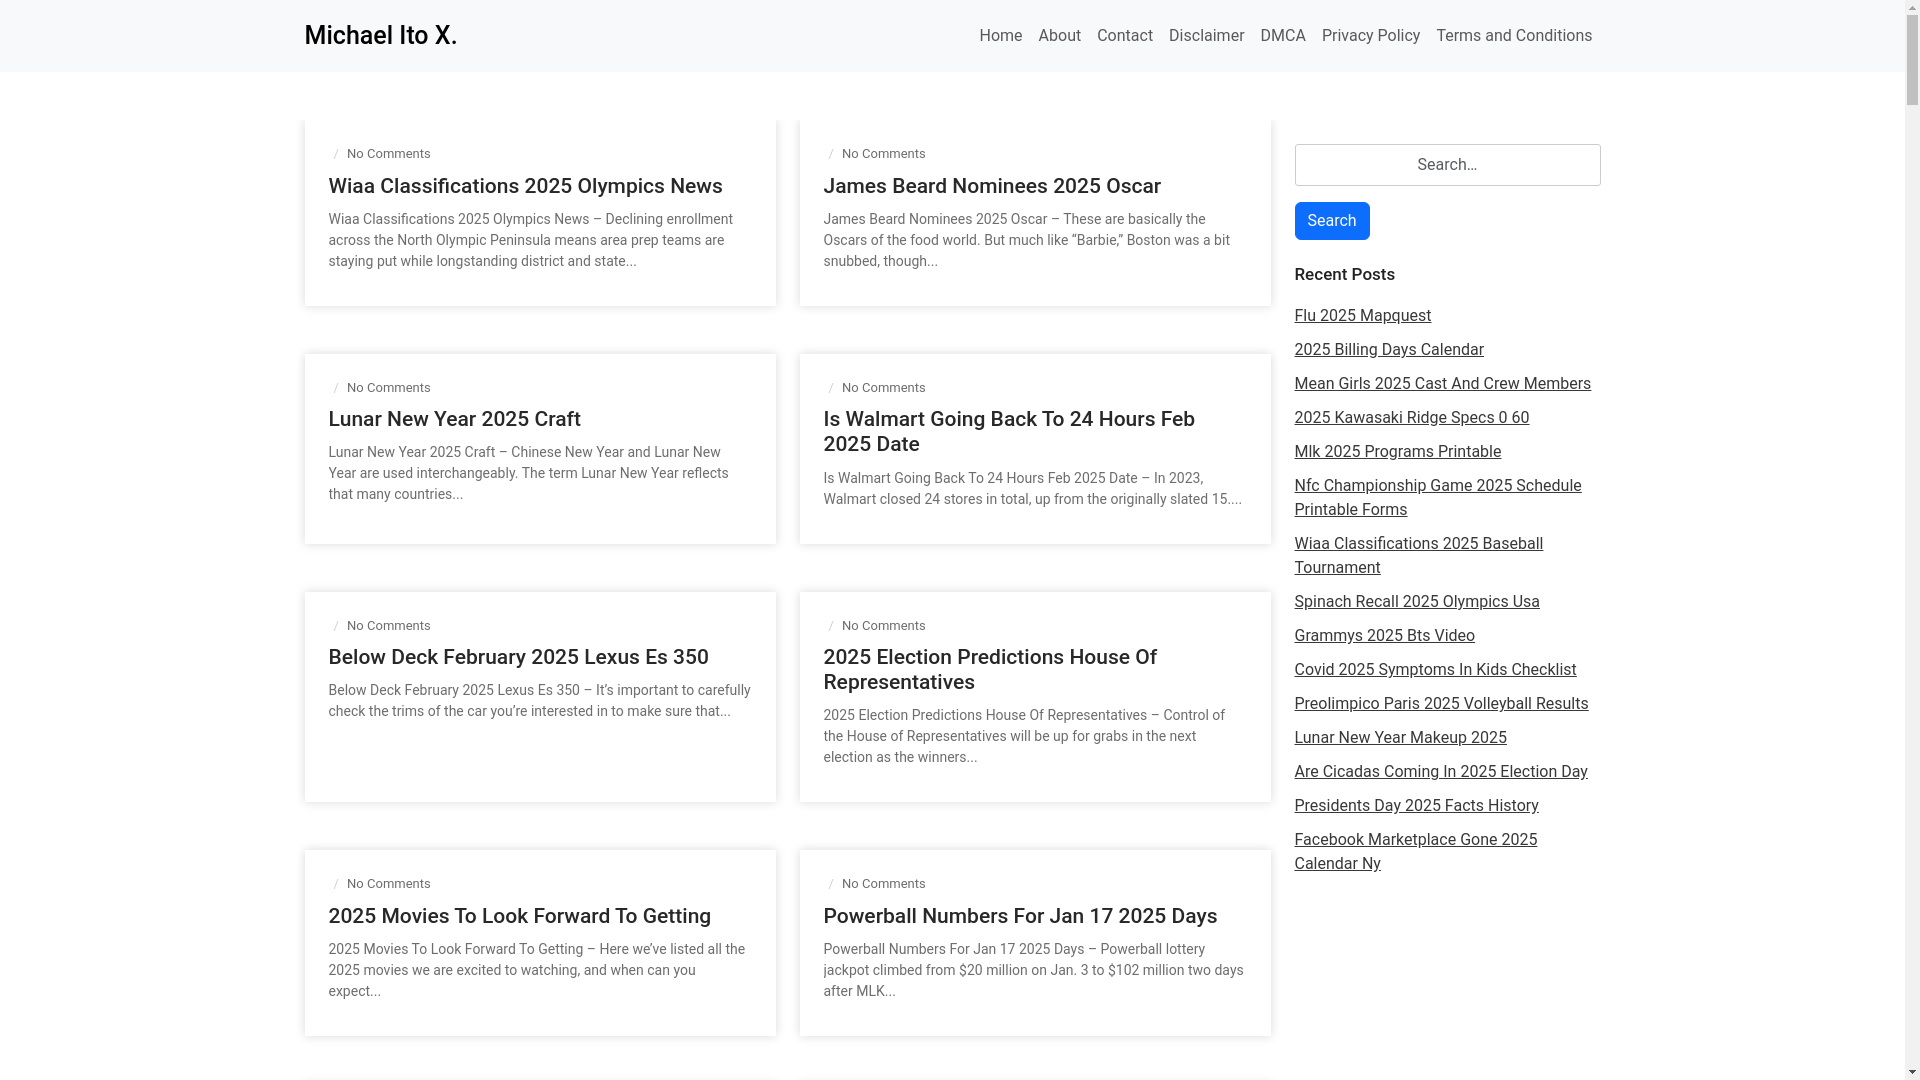Click excerpt text "Declining enrollment across the North Olympic"
The height and width of the screenshot is (1080, 1920).
click(530, 230)
